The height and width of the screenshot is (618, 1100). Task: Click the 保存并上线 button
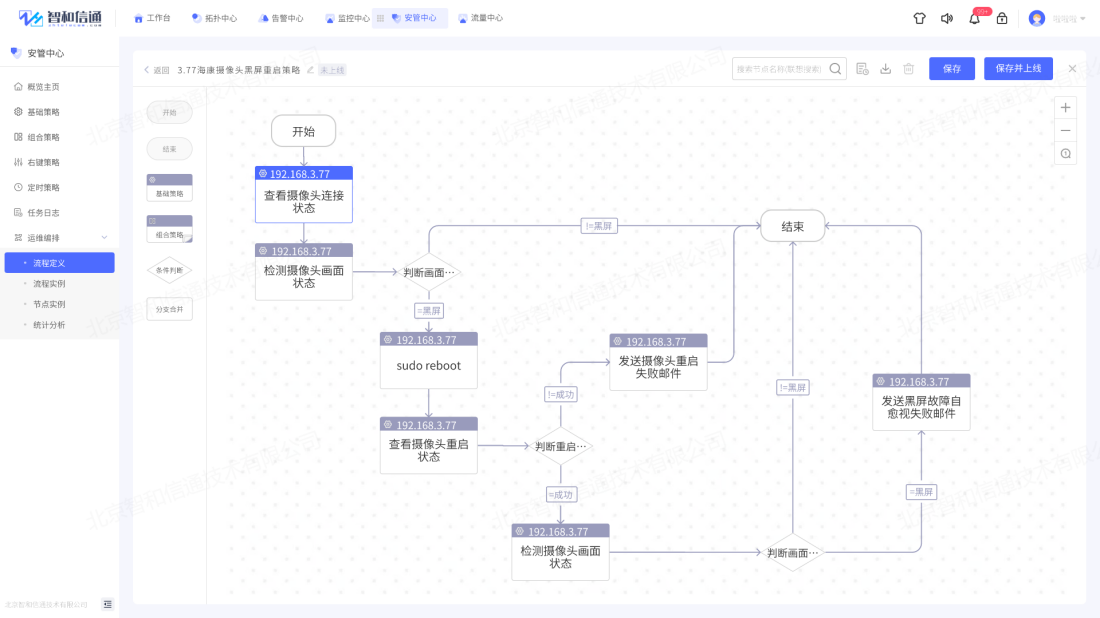coord(1018,69)
